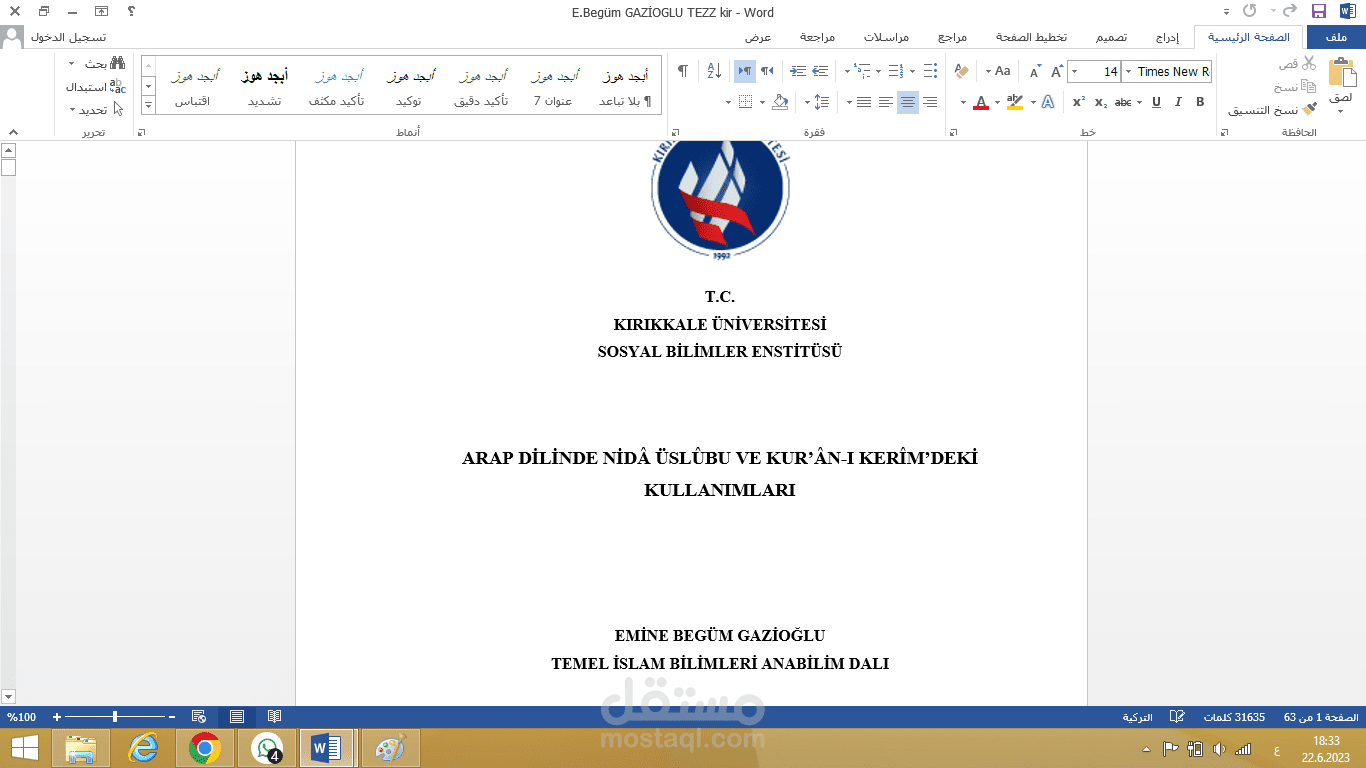
Task: Switch to the Insert (إدراج) tab
Action: coord(1167,37)
